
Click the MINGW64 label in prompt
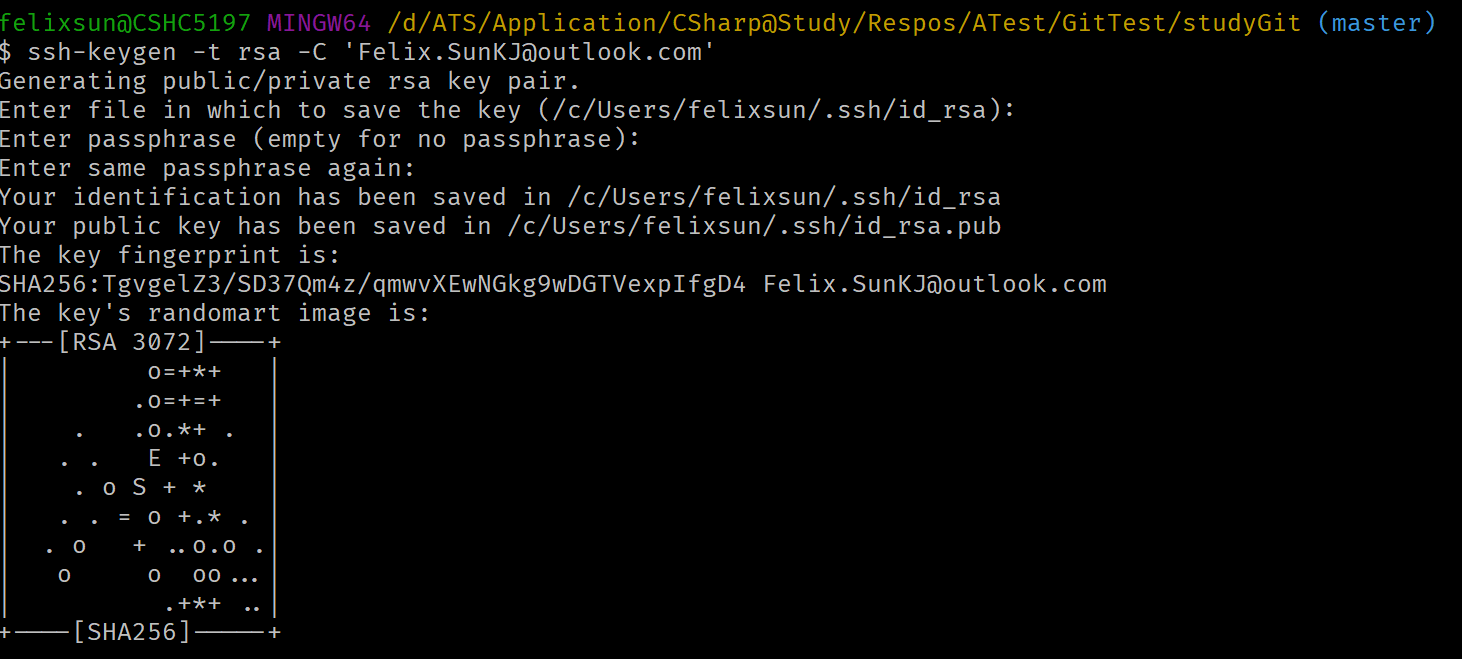pyautogui.click(x=320, y=23)
